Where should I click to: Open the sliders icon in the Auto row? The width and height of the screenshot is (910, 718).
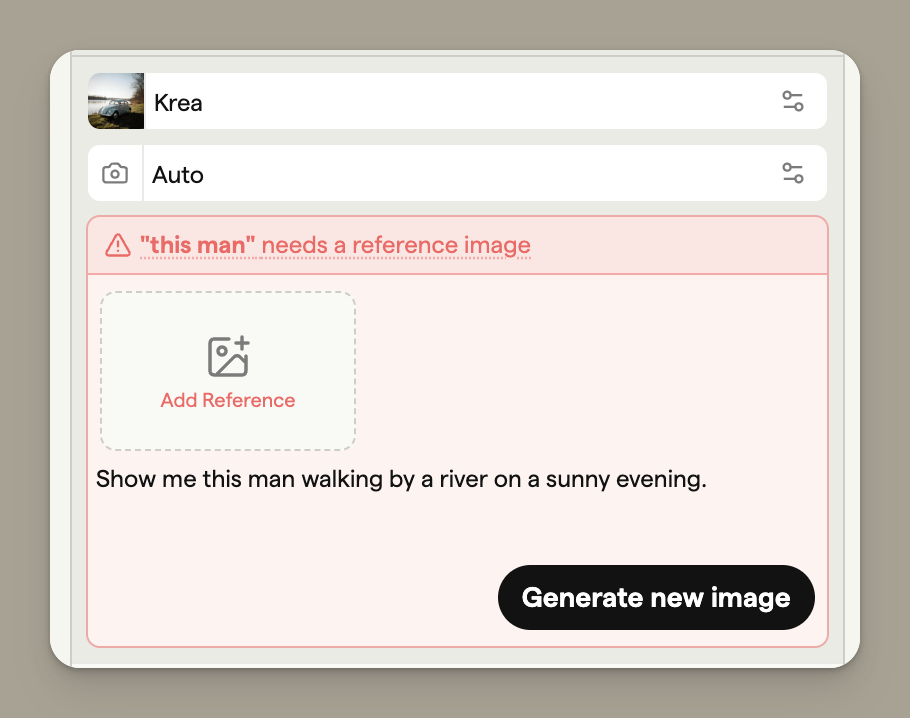[x=792, y=173]
